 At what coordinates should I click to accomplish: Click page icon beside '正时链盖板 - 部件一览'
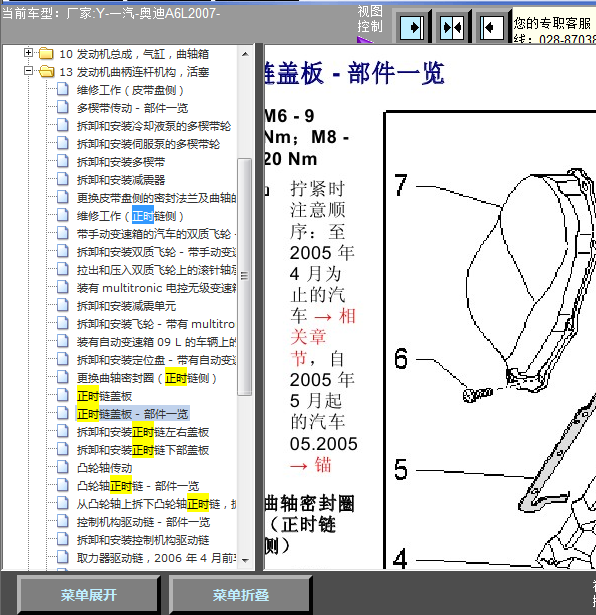pyautogui.click(x=63, y=413)
